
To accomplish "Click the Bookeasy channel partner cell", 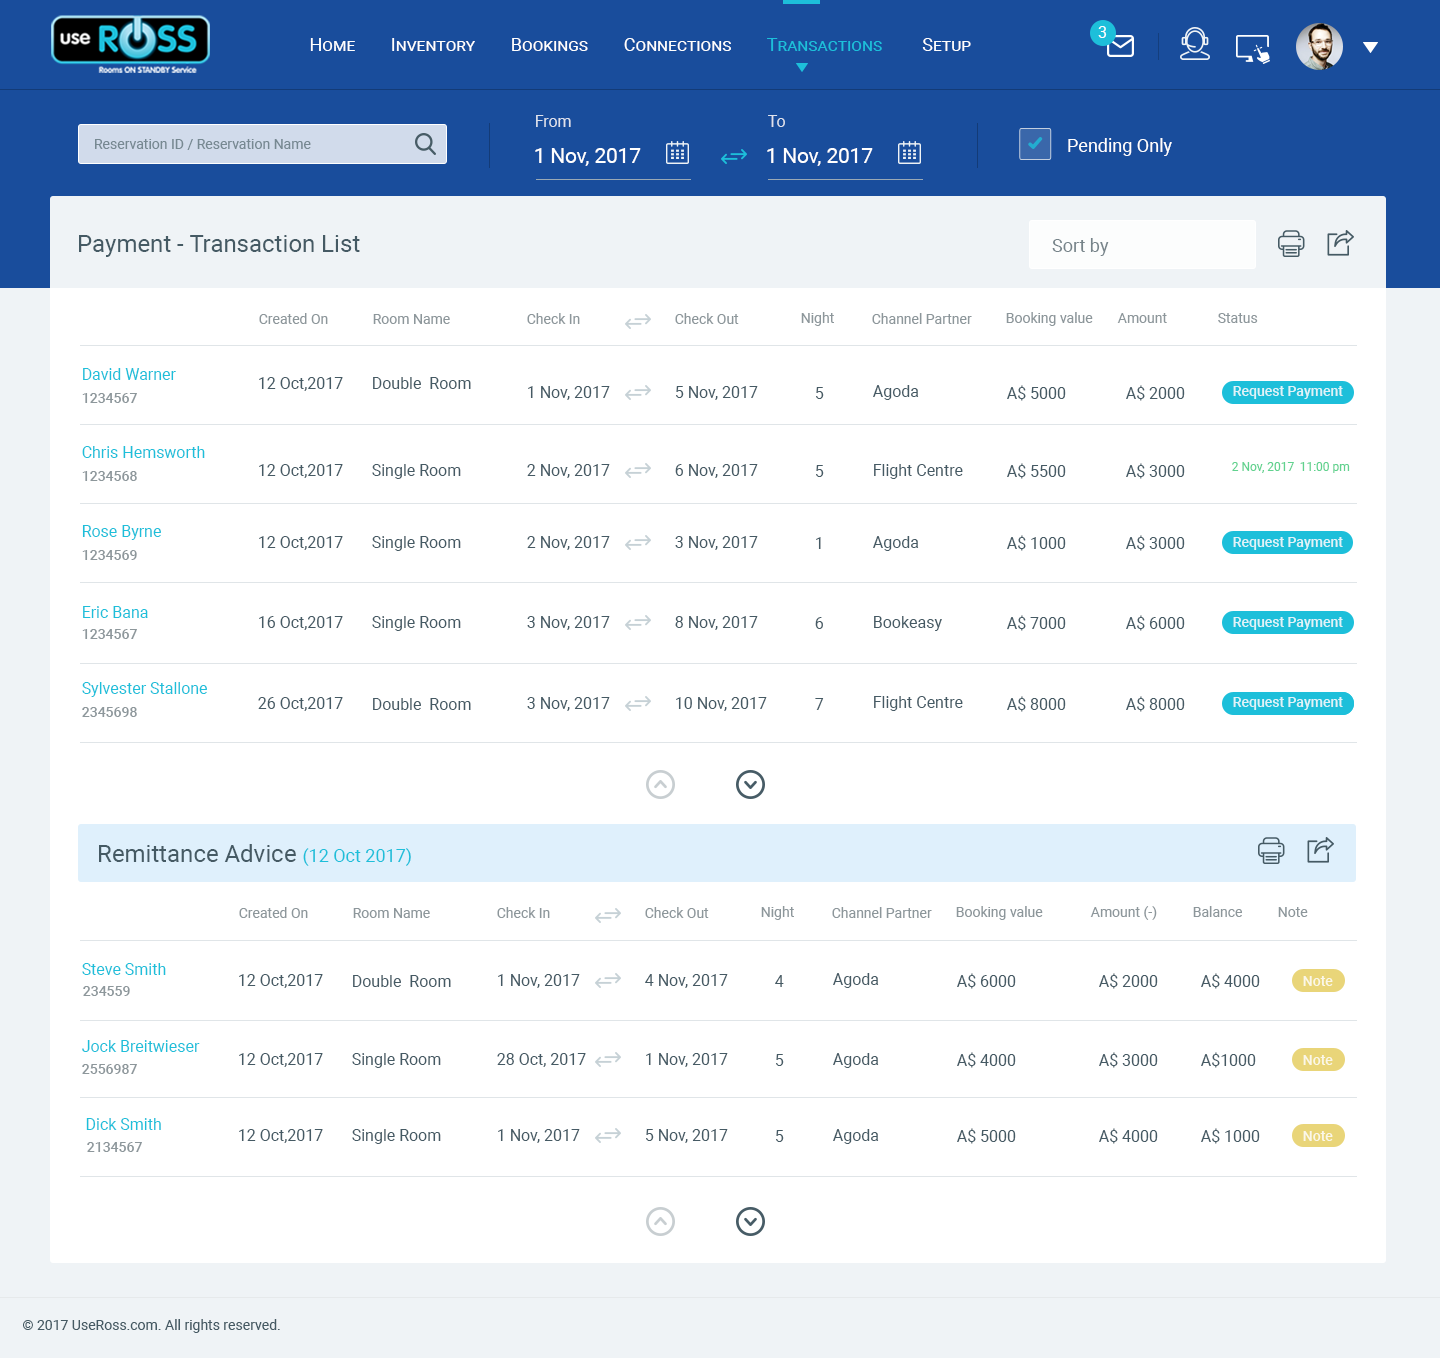I will coord(907,622).
